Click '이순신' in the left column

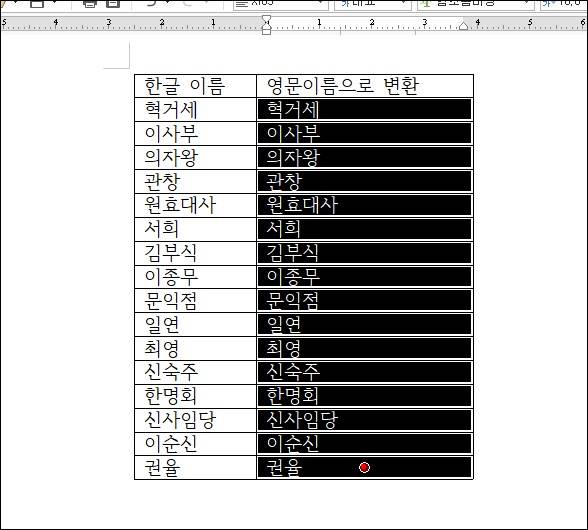[x=171, y=444]
